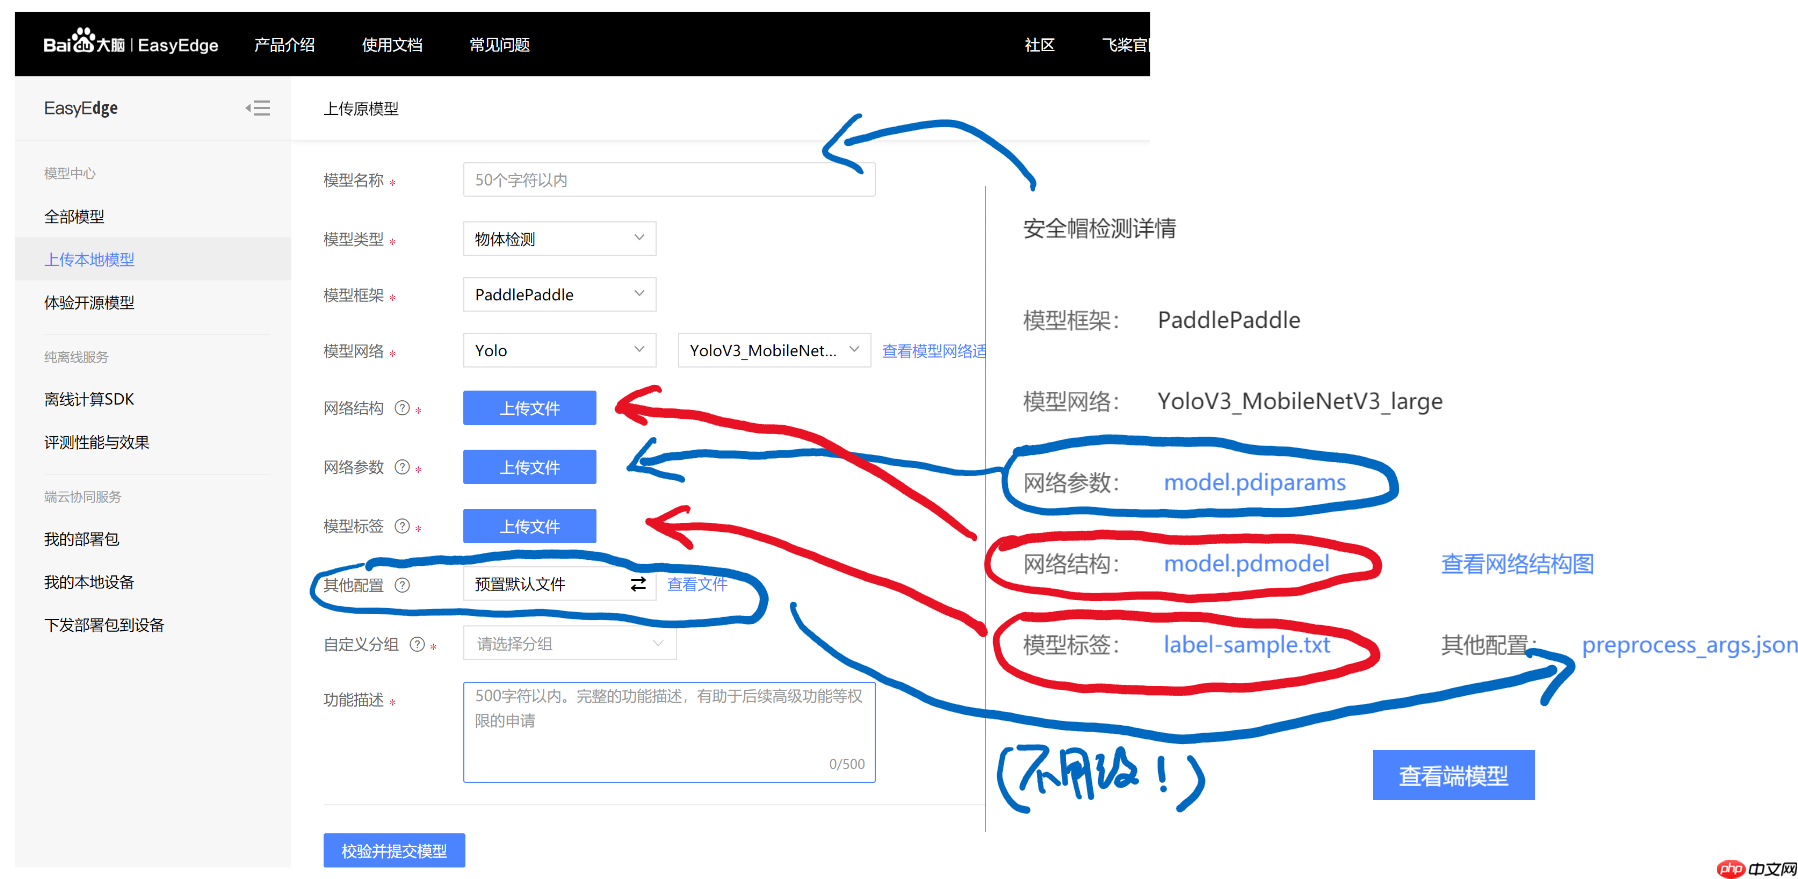Open the 查看文件 link
Screen dimensions: 1798x879
[697, 584]
